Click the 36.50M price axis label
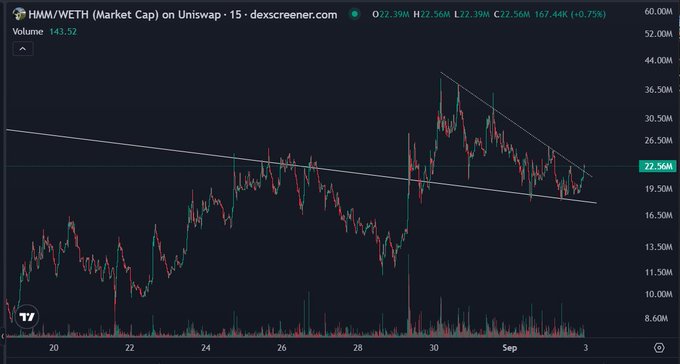 coord(658,90)
